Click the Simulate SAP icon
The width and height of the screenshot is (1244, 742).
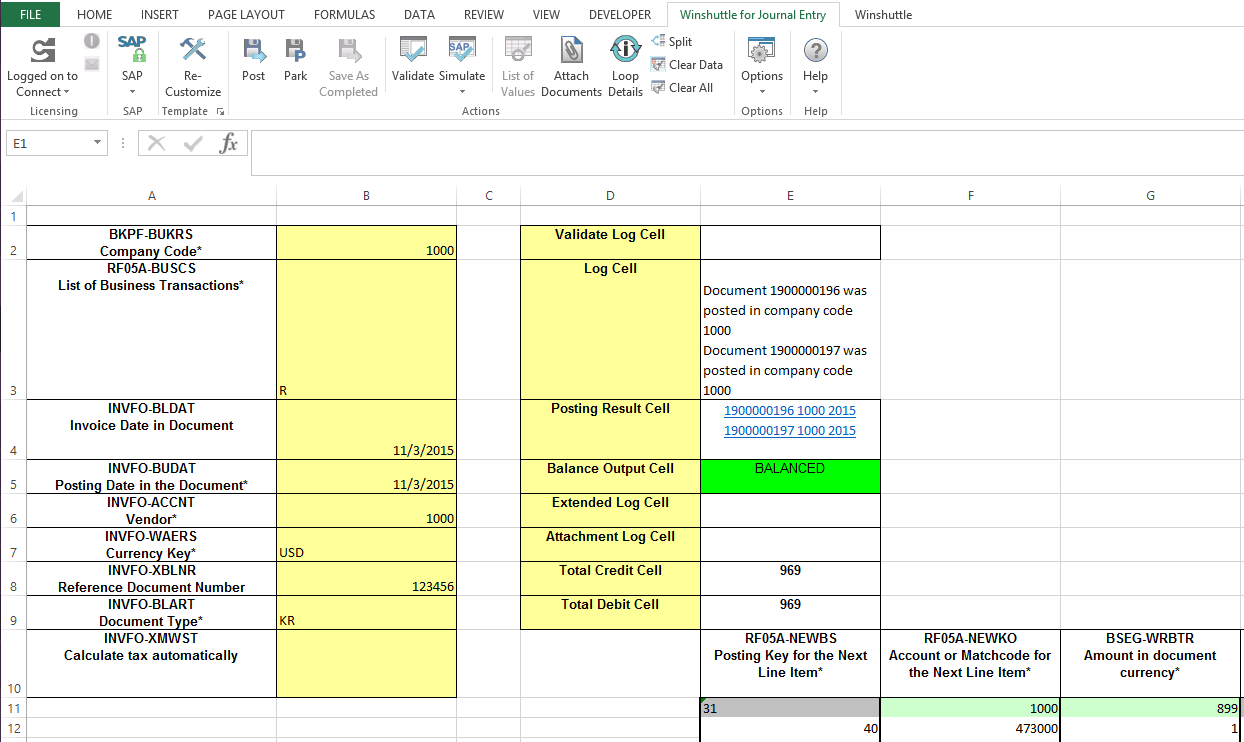(x=462, y=49)
